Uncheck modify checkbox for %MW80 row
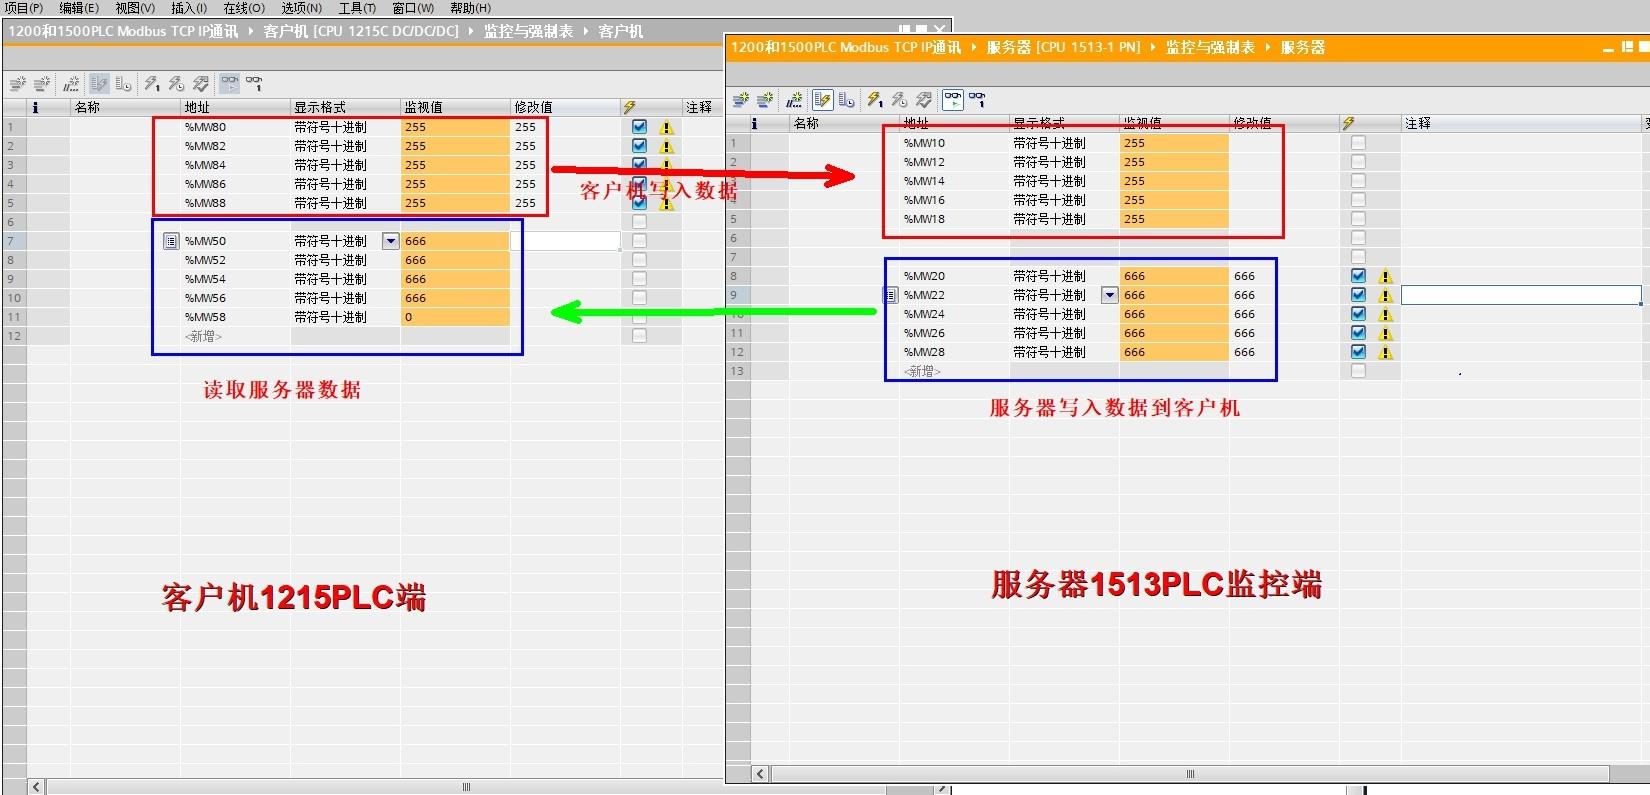1650x795 pixels. (639, 127)
